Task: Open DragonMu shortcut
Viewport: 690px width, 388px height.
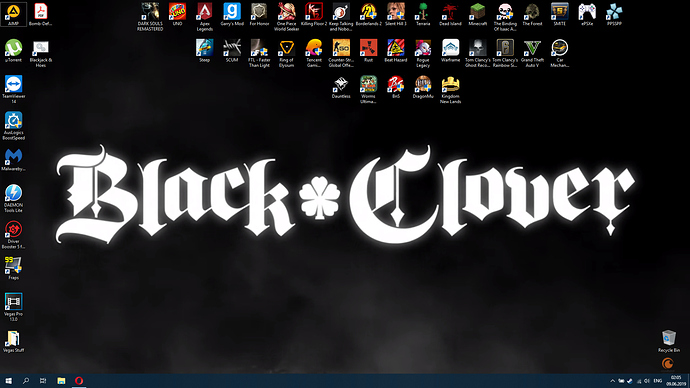Action: click(423, 86)
